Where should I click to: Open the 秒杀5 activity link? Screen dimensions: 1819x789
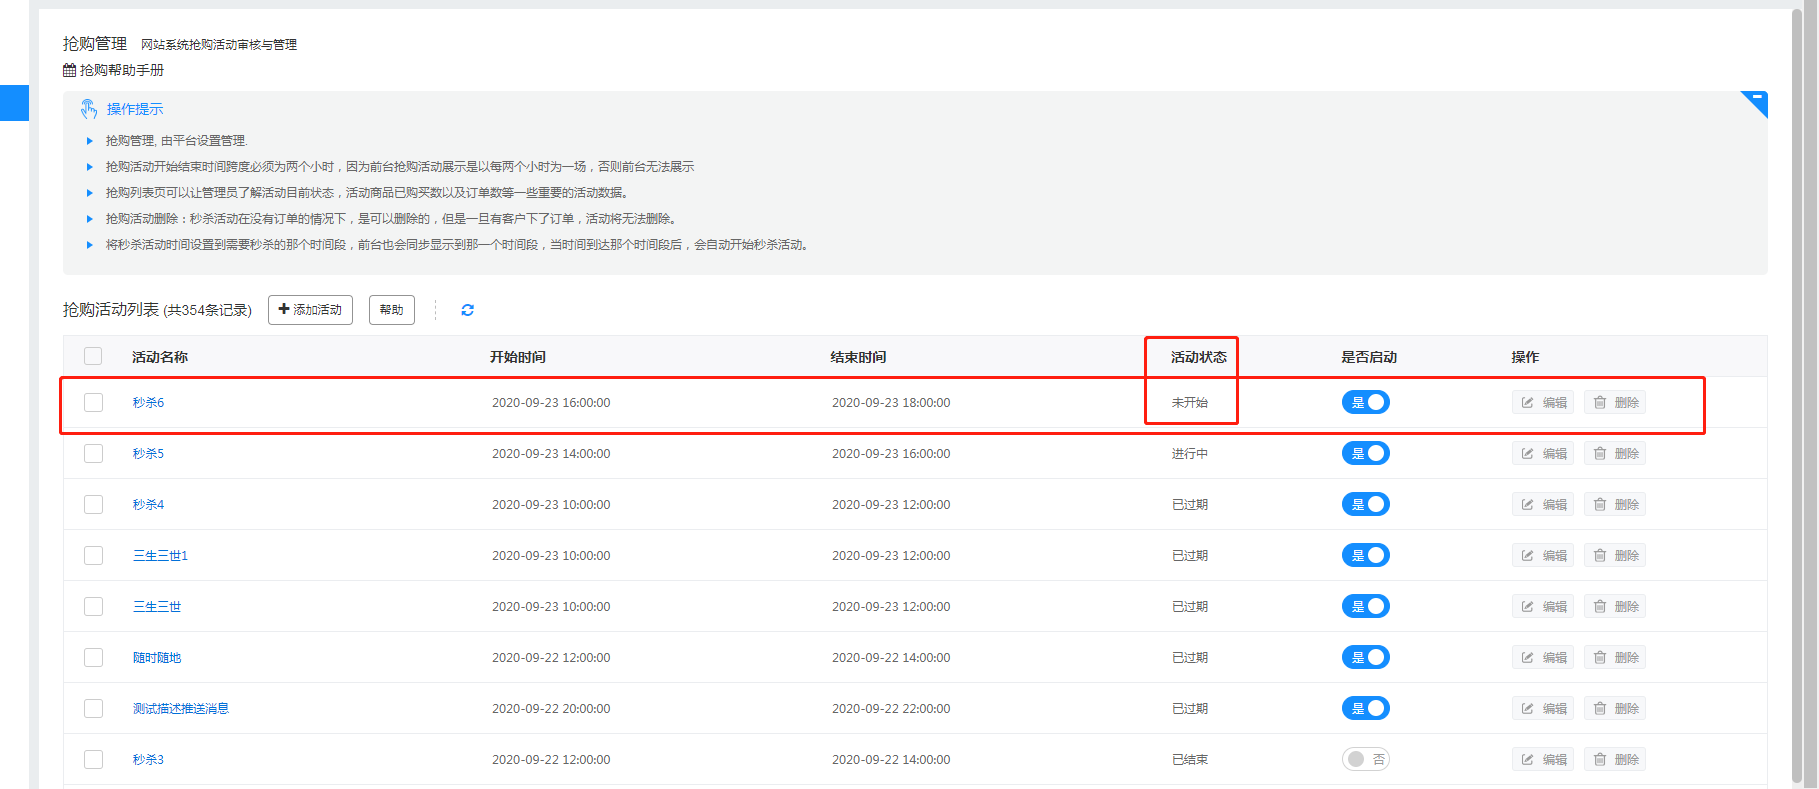(148, 454)
